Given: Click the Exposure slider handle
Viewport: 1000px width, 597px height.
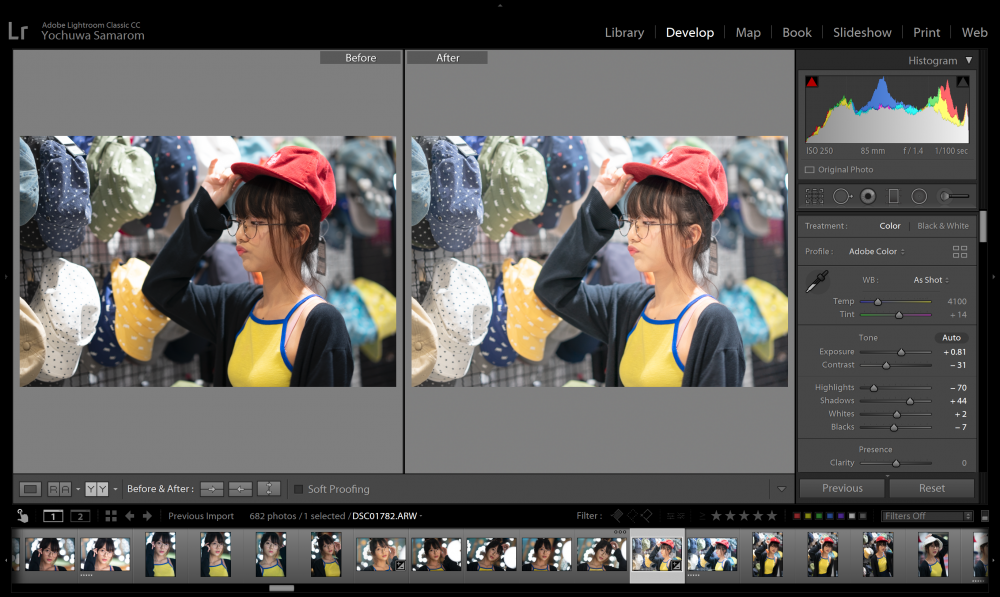Looking at the screenshot, I should click(901, 352).
